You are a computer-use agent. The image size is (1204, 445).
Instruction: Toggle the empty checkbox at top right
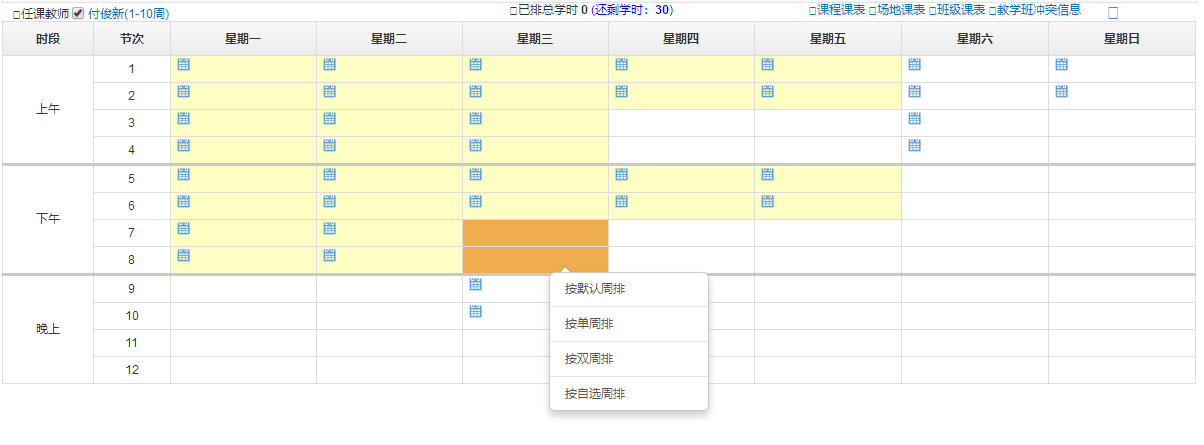tap(1112, 14)
